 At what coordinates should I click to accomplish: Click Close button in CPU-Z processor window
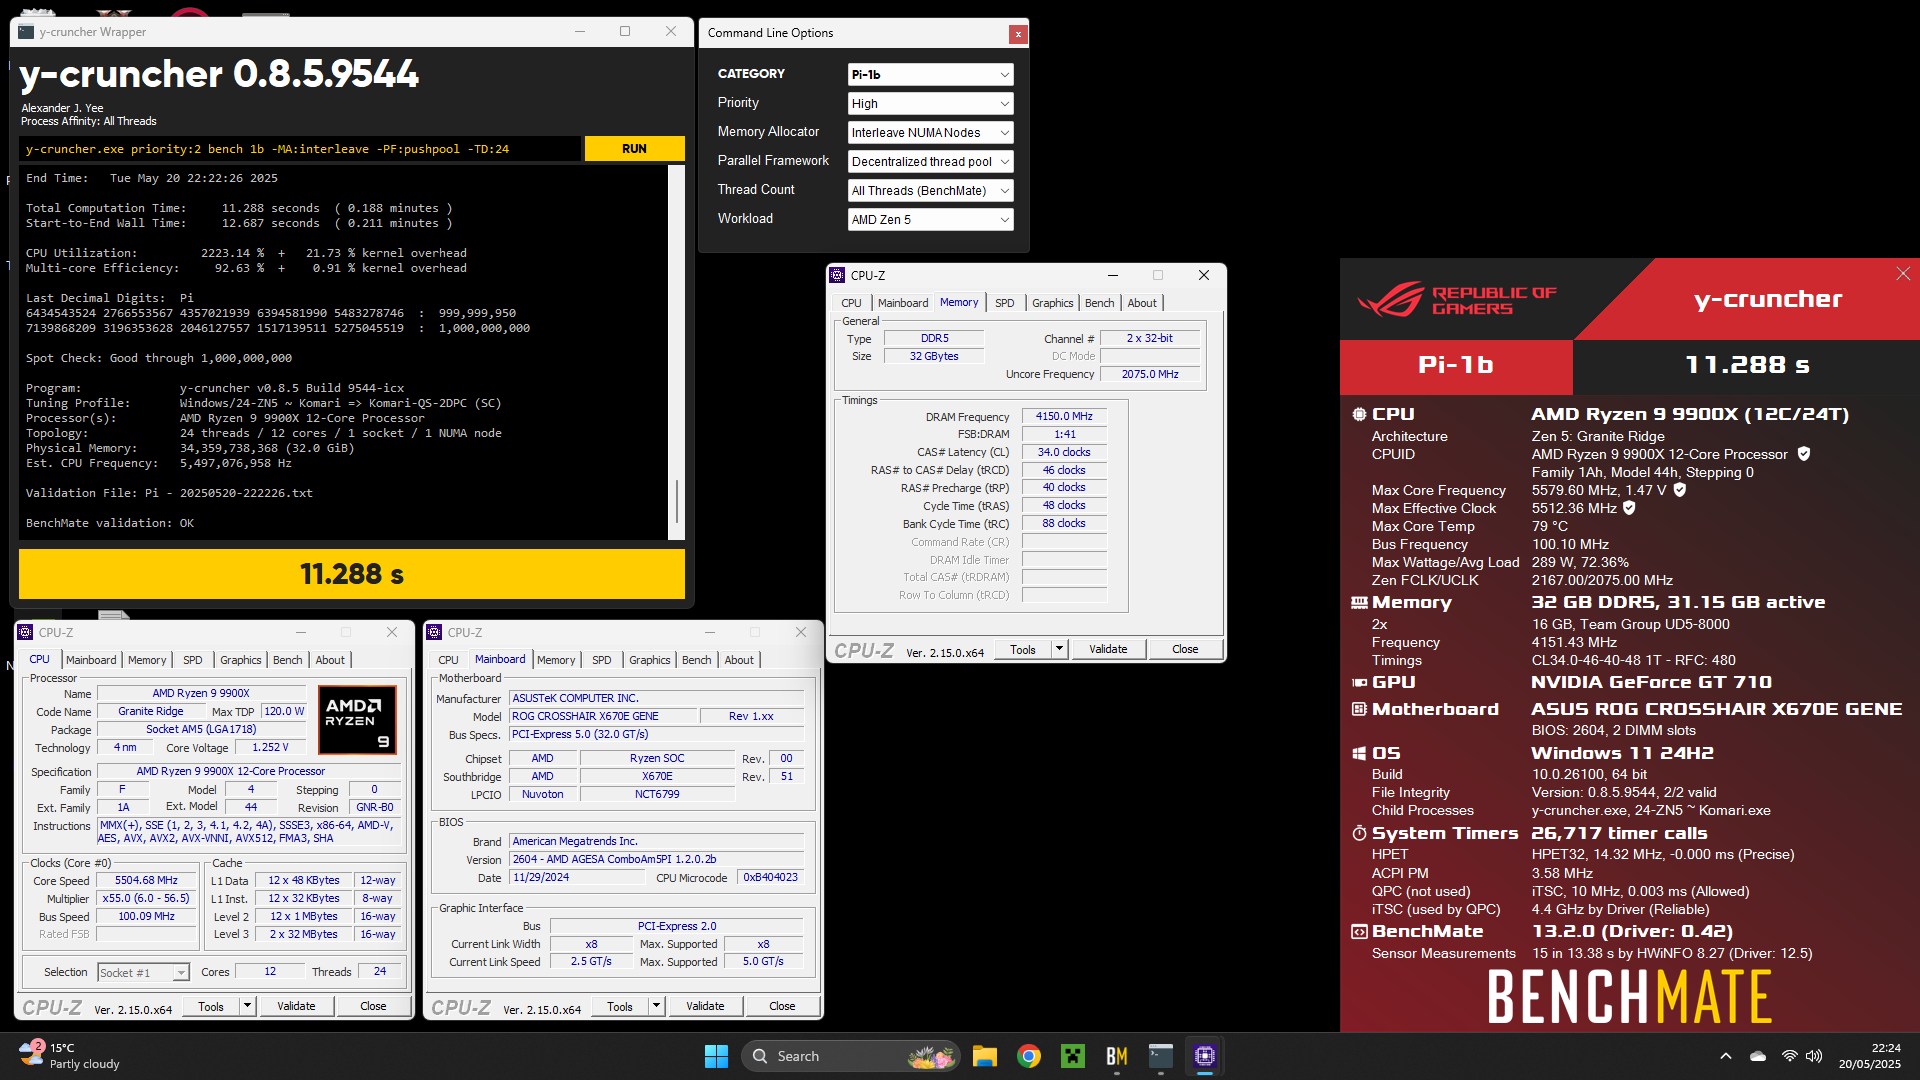[x=373, y=1006]
